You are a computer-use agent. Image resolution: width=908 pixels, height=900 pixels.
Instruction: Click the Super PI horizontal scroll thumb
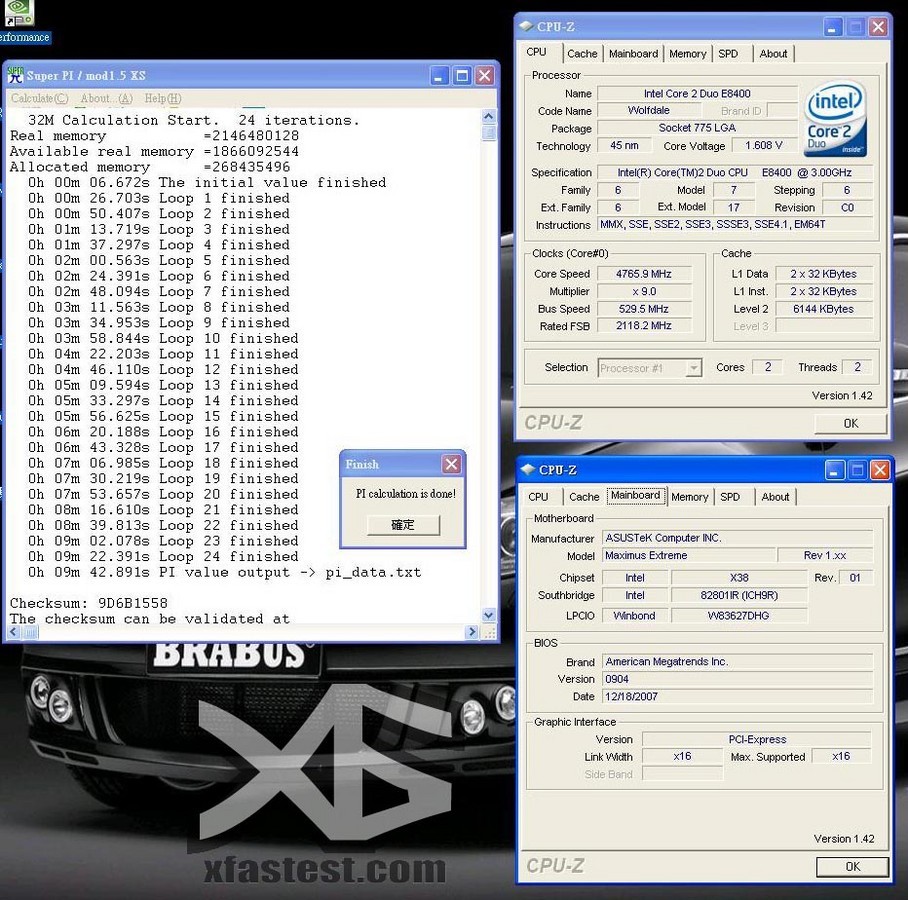coord(30,632)
